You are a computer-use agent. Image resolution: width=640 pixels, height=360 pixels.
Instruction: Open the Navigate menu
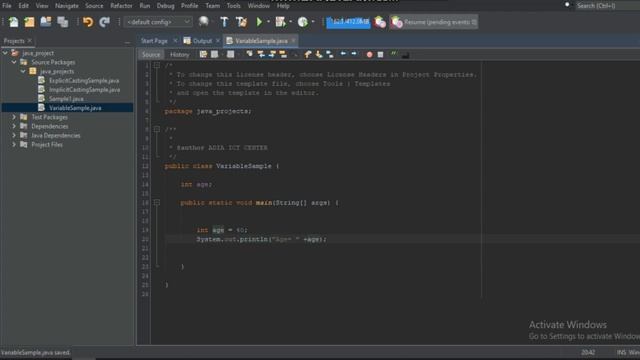coord(67,6)
